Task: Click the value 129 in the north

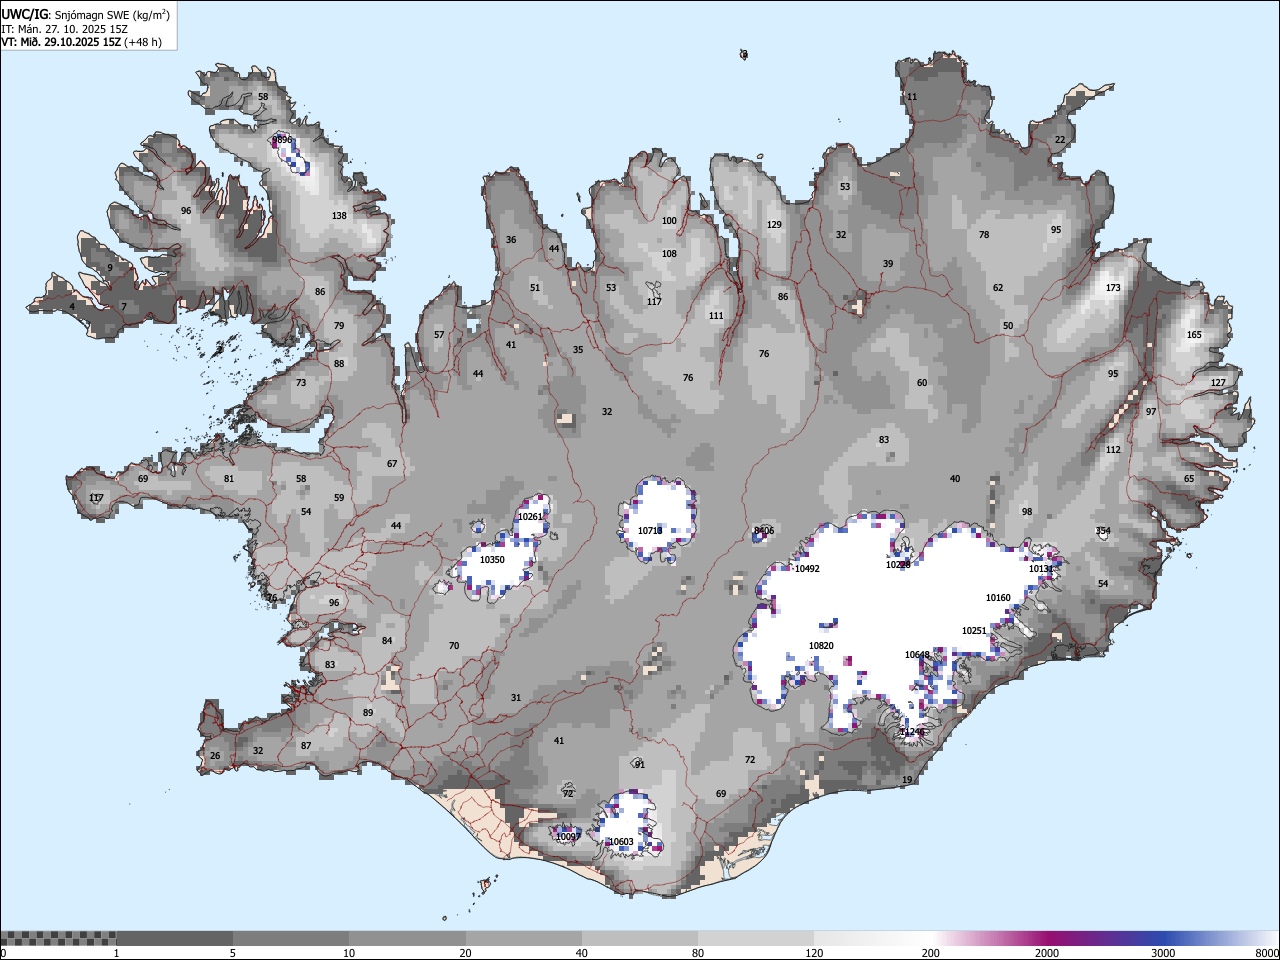Action: click(x=774, y=225)
